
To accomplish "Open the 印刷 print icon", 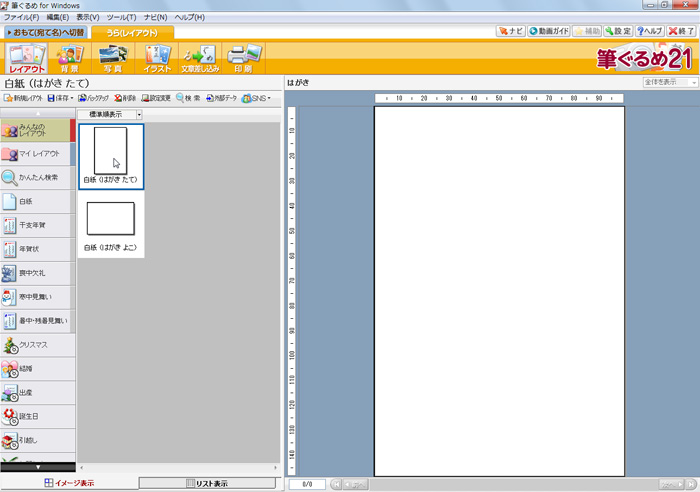I will [244, 59].
